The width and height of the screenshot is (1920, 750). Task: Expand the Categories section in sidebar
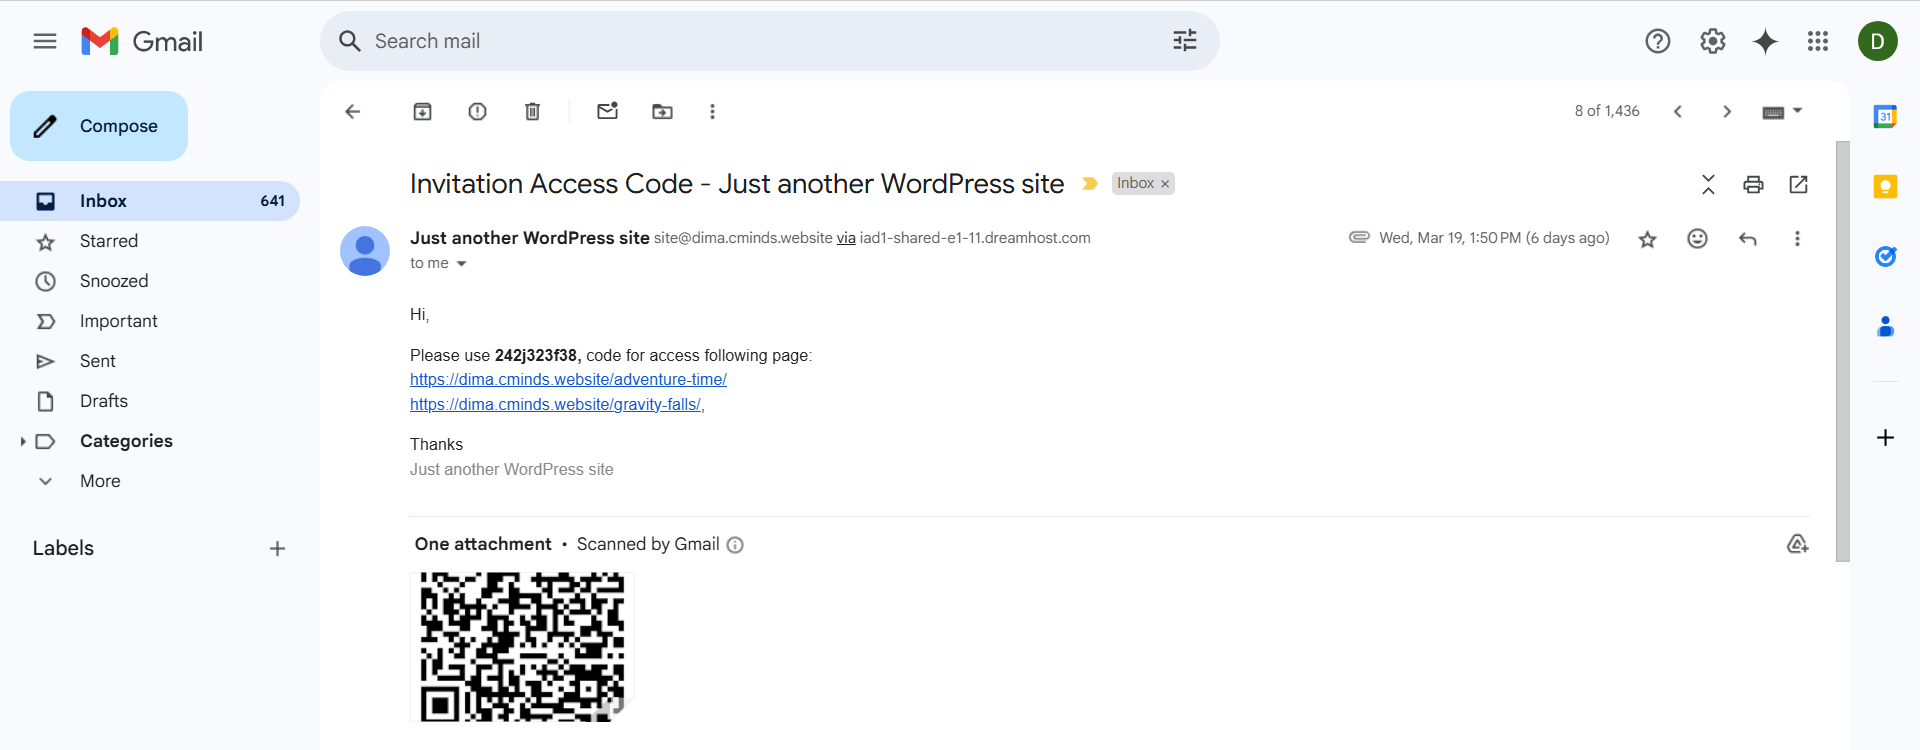(22, 441)
